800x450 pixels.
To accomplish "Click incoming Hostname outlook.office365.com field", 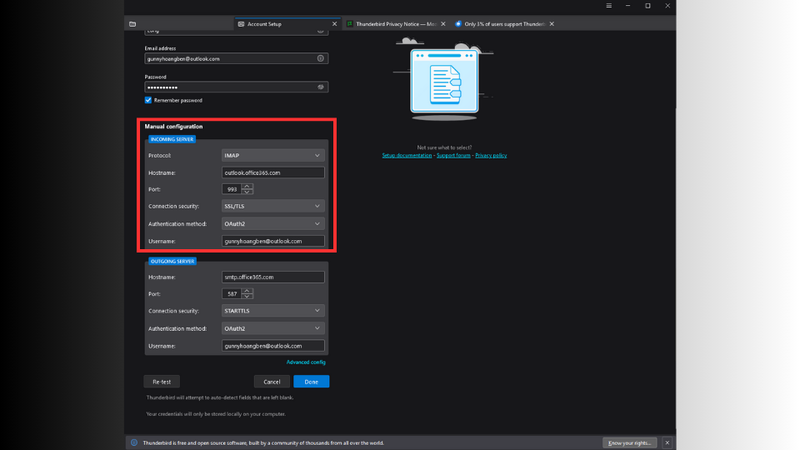I will point(273,172).
